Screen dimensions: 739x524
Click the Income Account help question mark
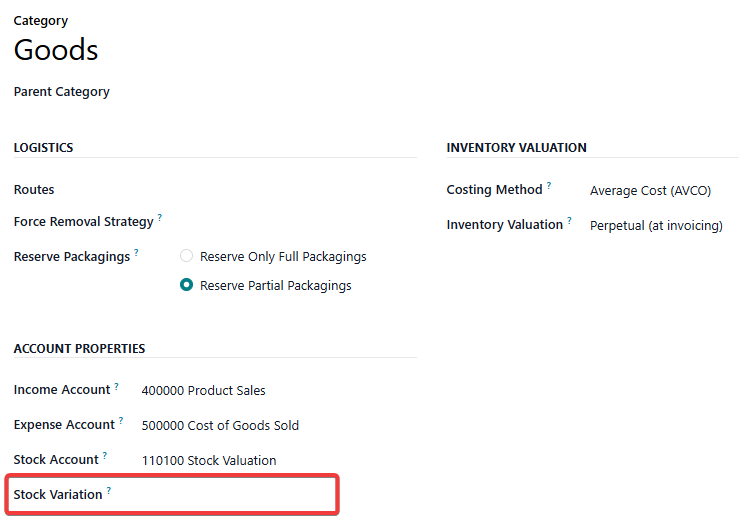[116, 386]
